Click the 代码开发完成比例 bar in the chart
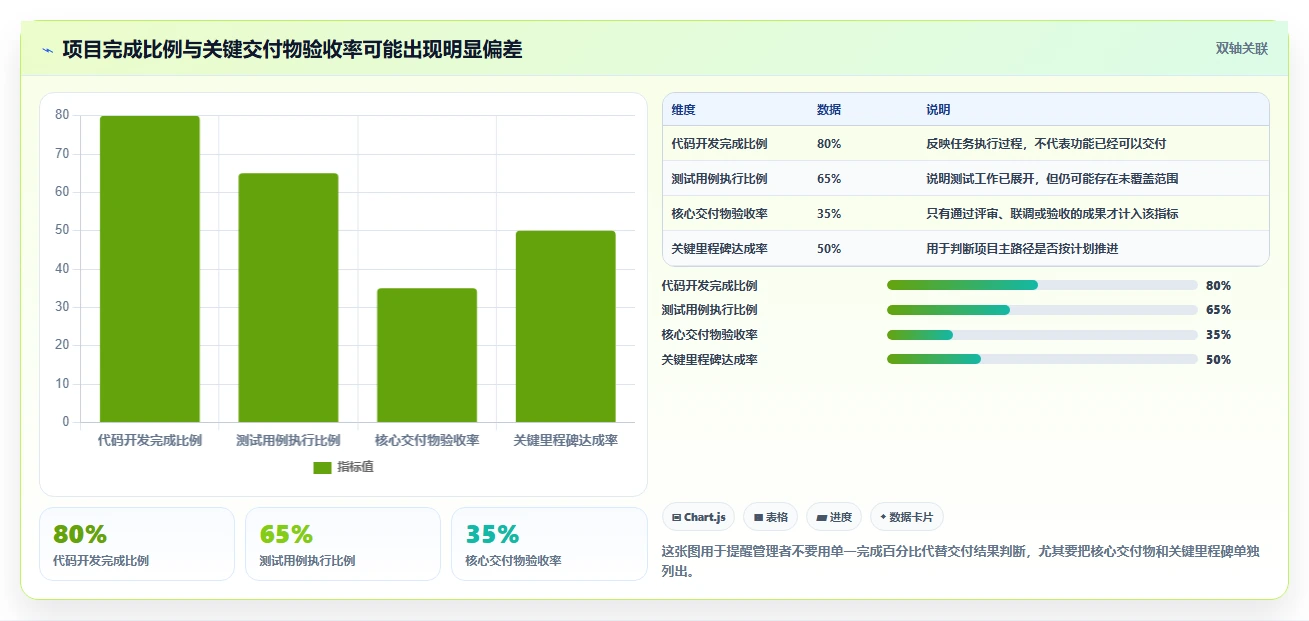The width and height of the screenshot is (1309, 621). 150,269
